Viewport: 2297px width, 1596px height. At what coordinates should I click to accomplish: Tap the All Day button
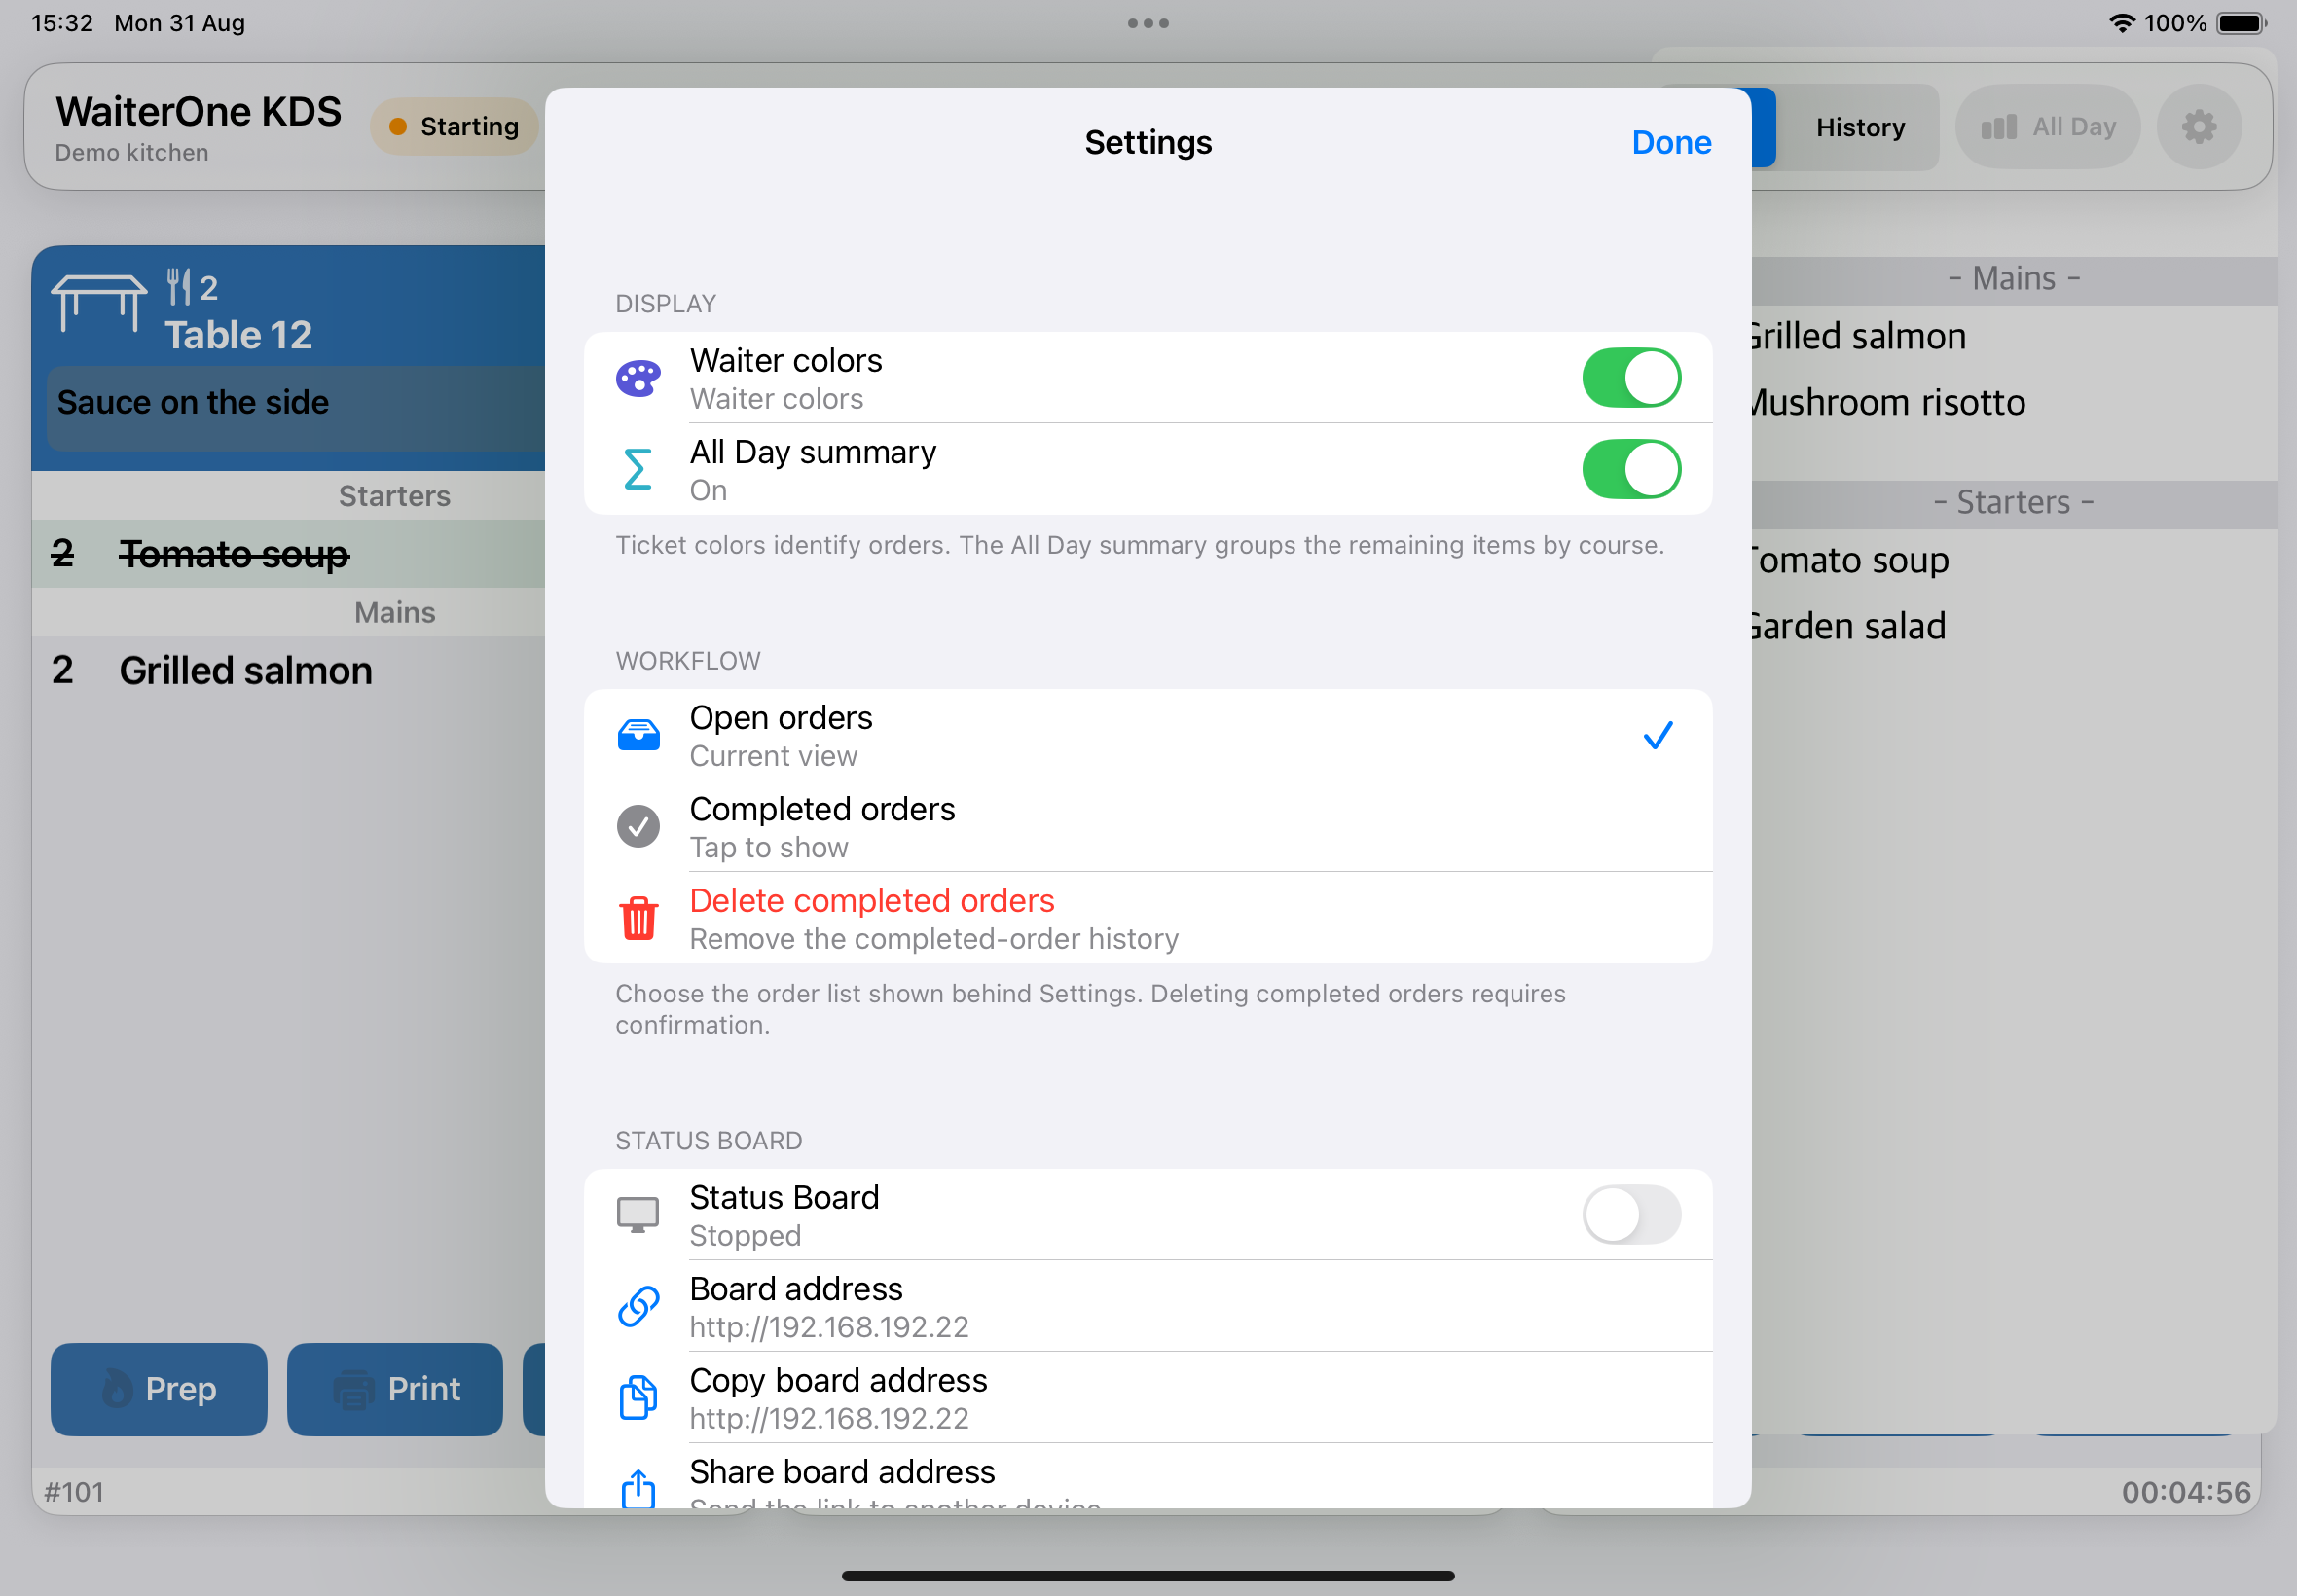pos(2047,127)
